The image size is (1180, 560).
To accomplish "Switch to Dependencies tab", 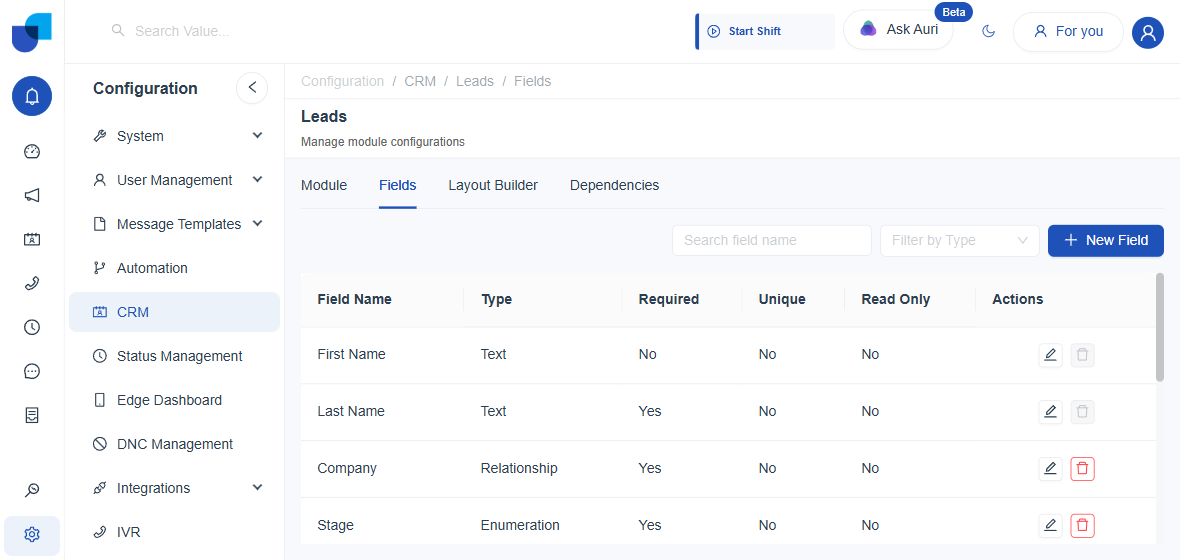I will [x=614, y=185].
